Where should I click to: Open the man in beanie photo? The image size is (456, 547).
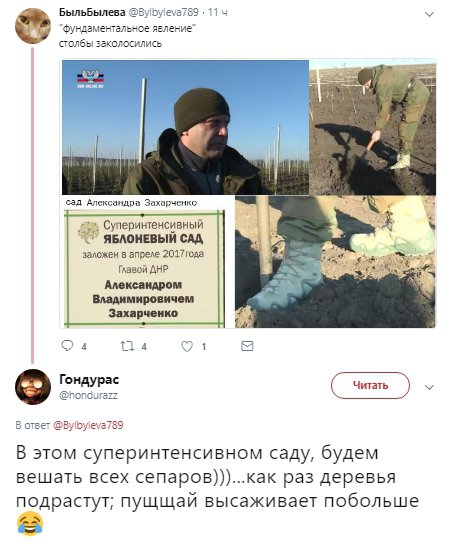coord(185,127)
